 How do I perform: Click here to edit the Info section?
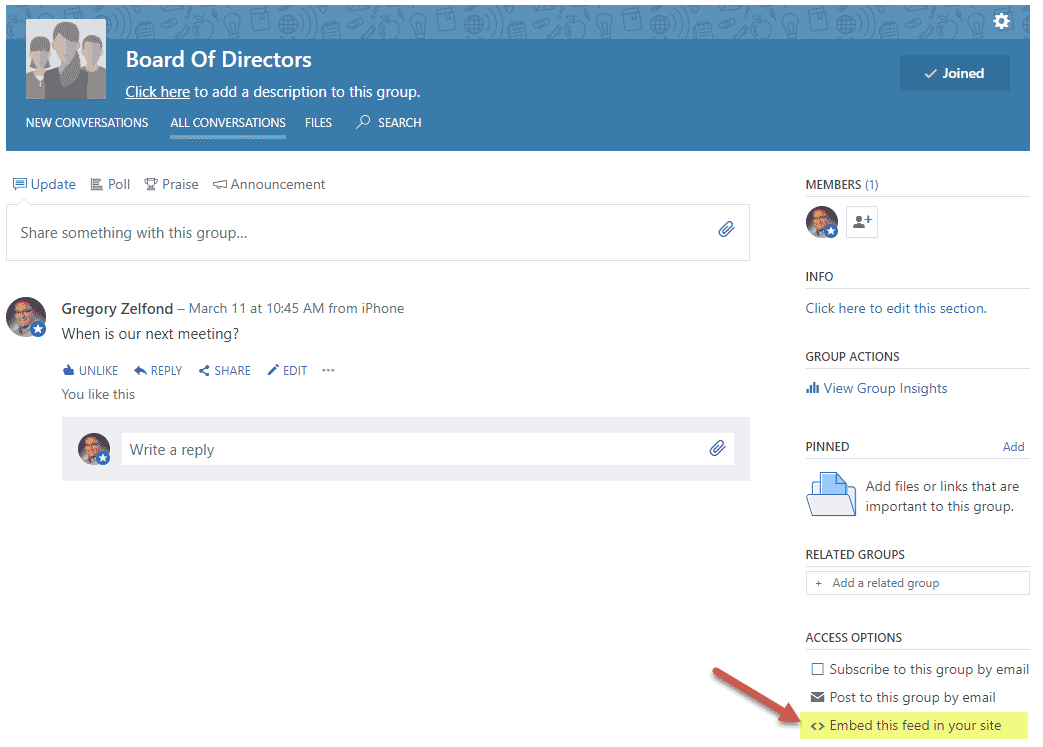[895, 308]
